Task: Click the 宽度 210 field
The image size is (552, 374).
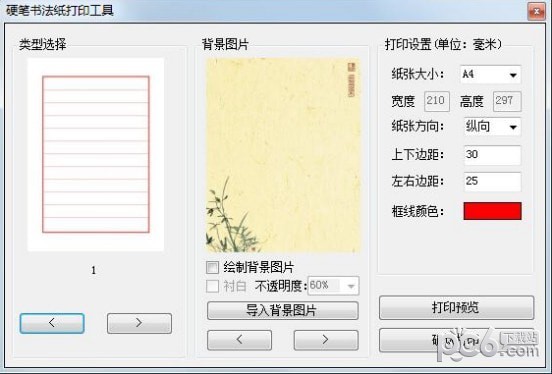Action: pyautogui.click(x=437, y=101)
